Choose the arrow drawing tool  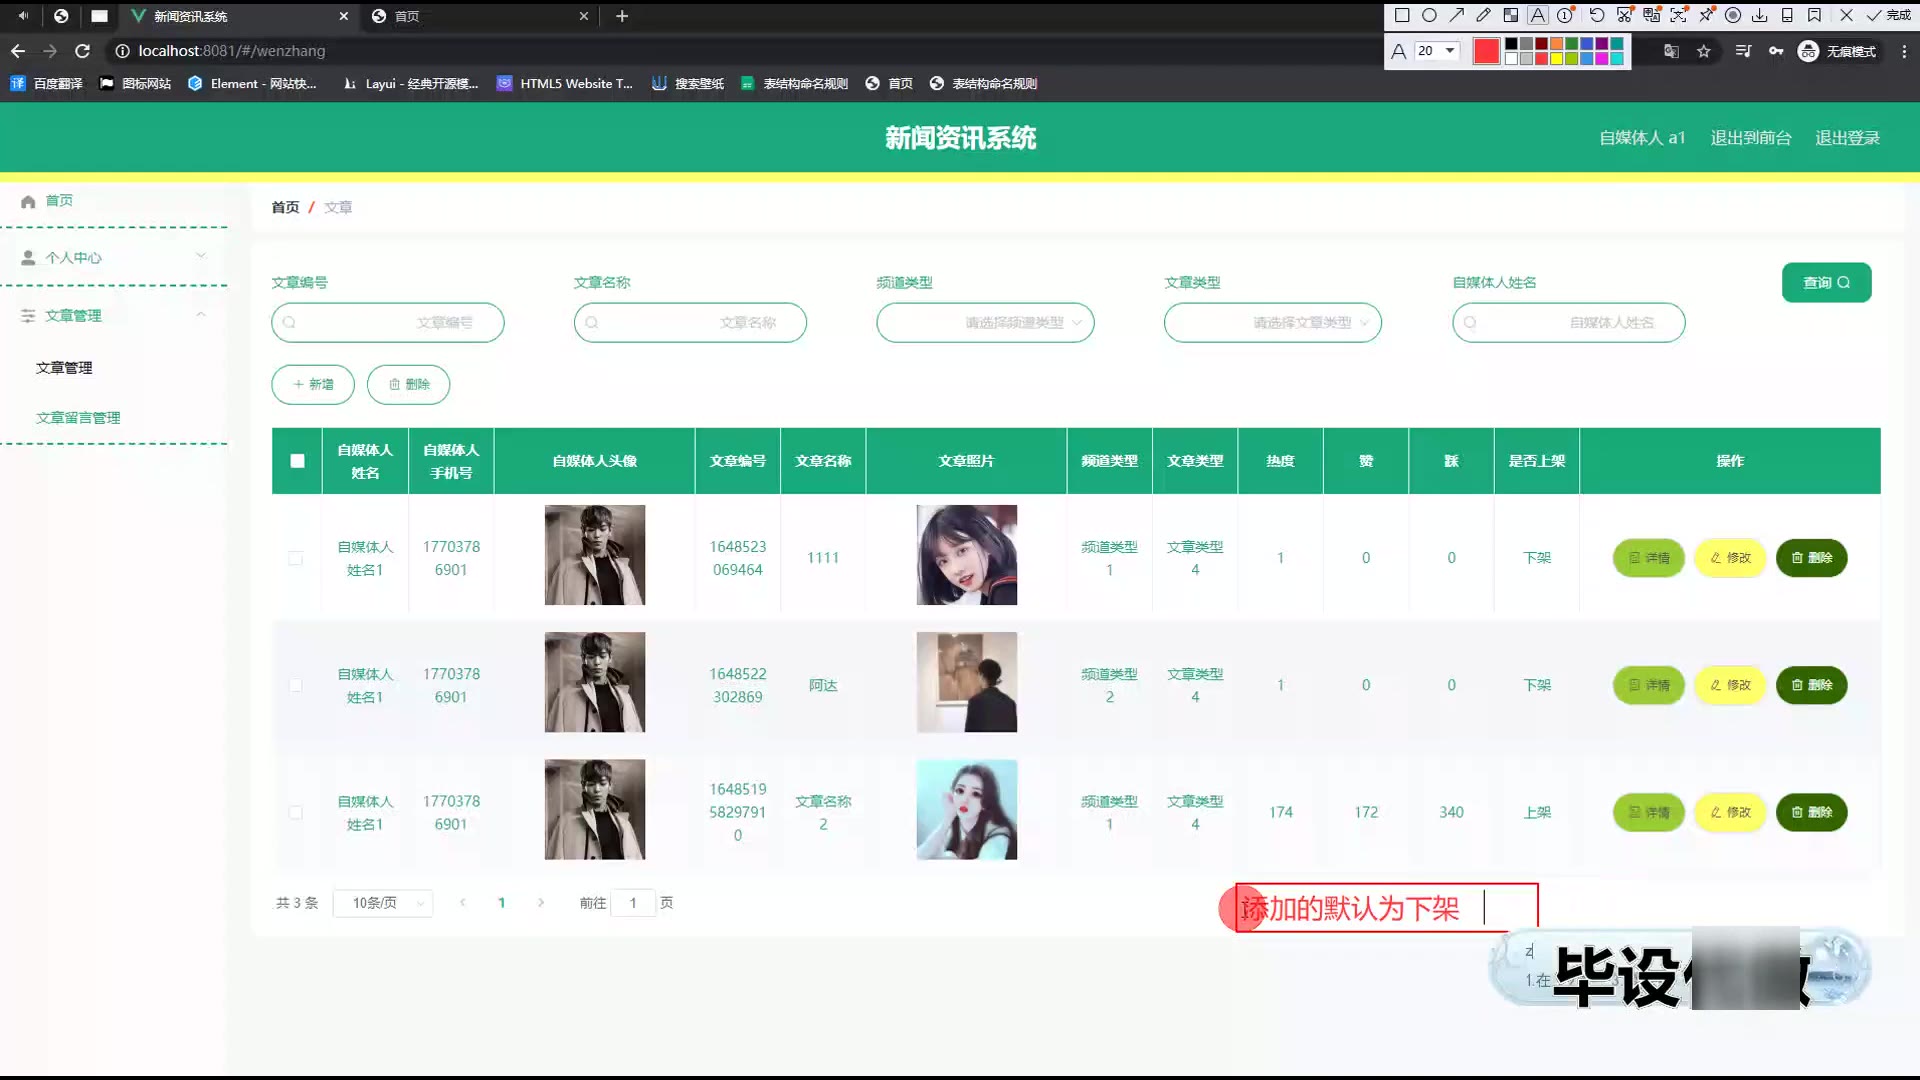(1456, 15)
